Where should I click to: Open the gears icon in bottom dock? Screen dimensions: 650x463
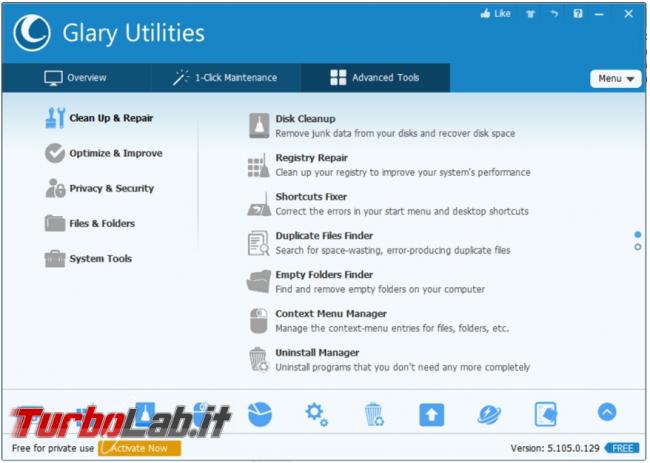[317, 415]
